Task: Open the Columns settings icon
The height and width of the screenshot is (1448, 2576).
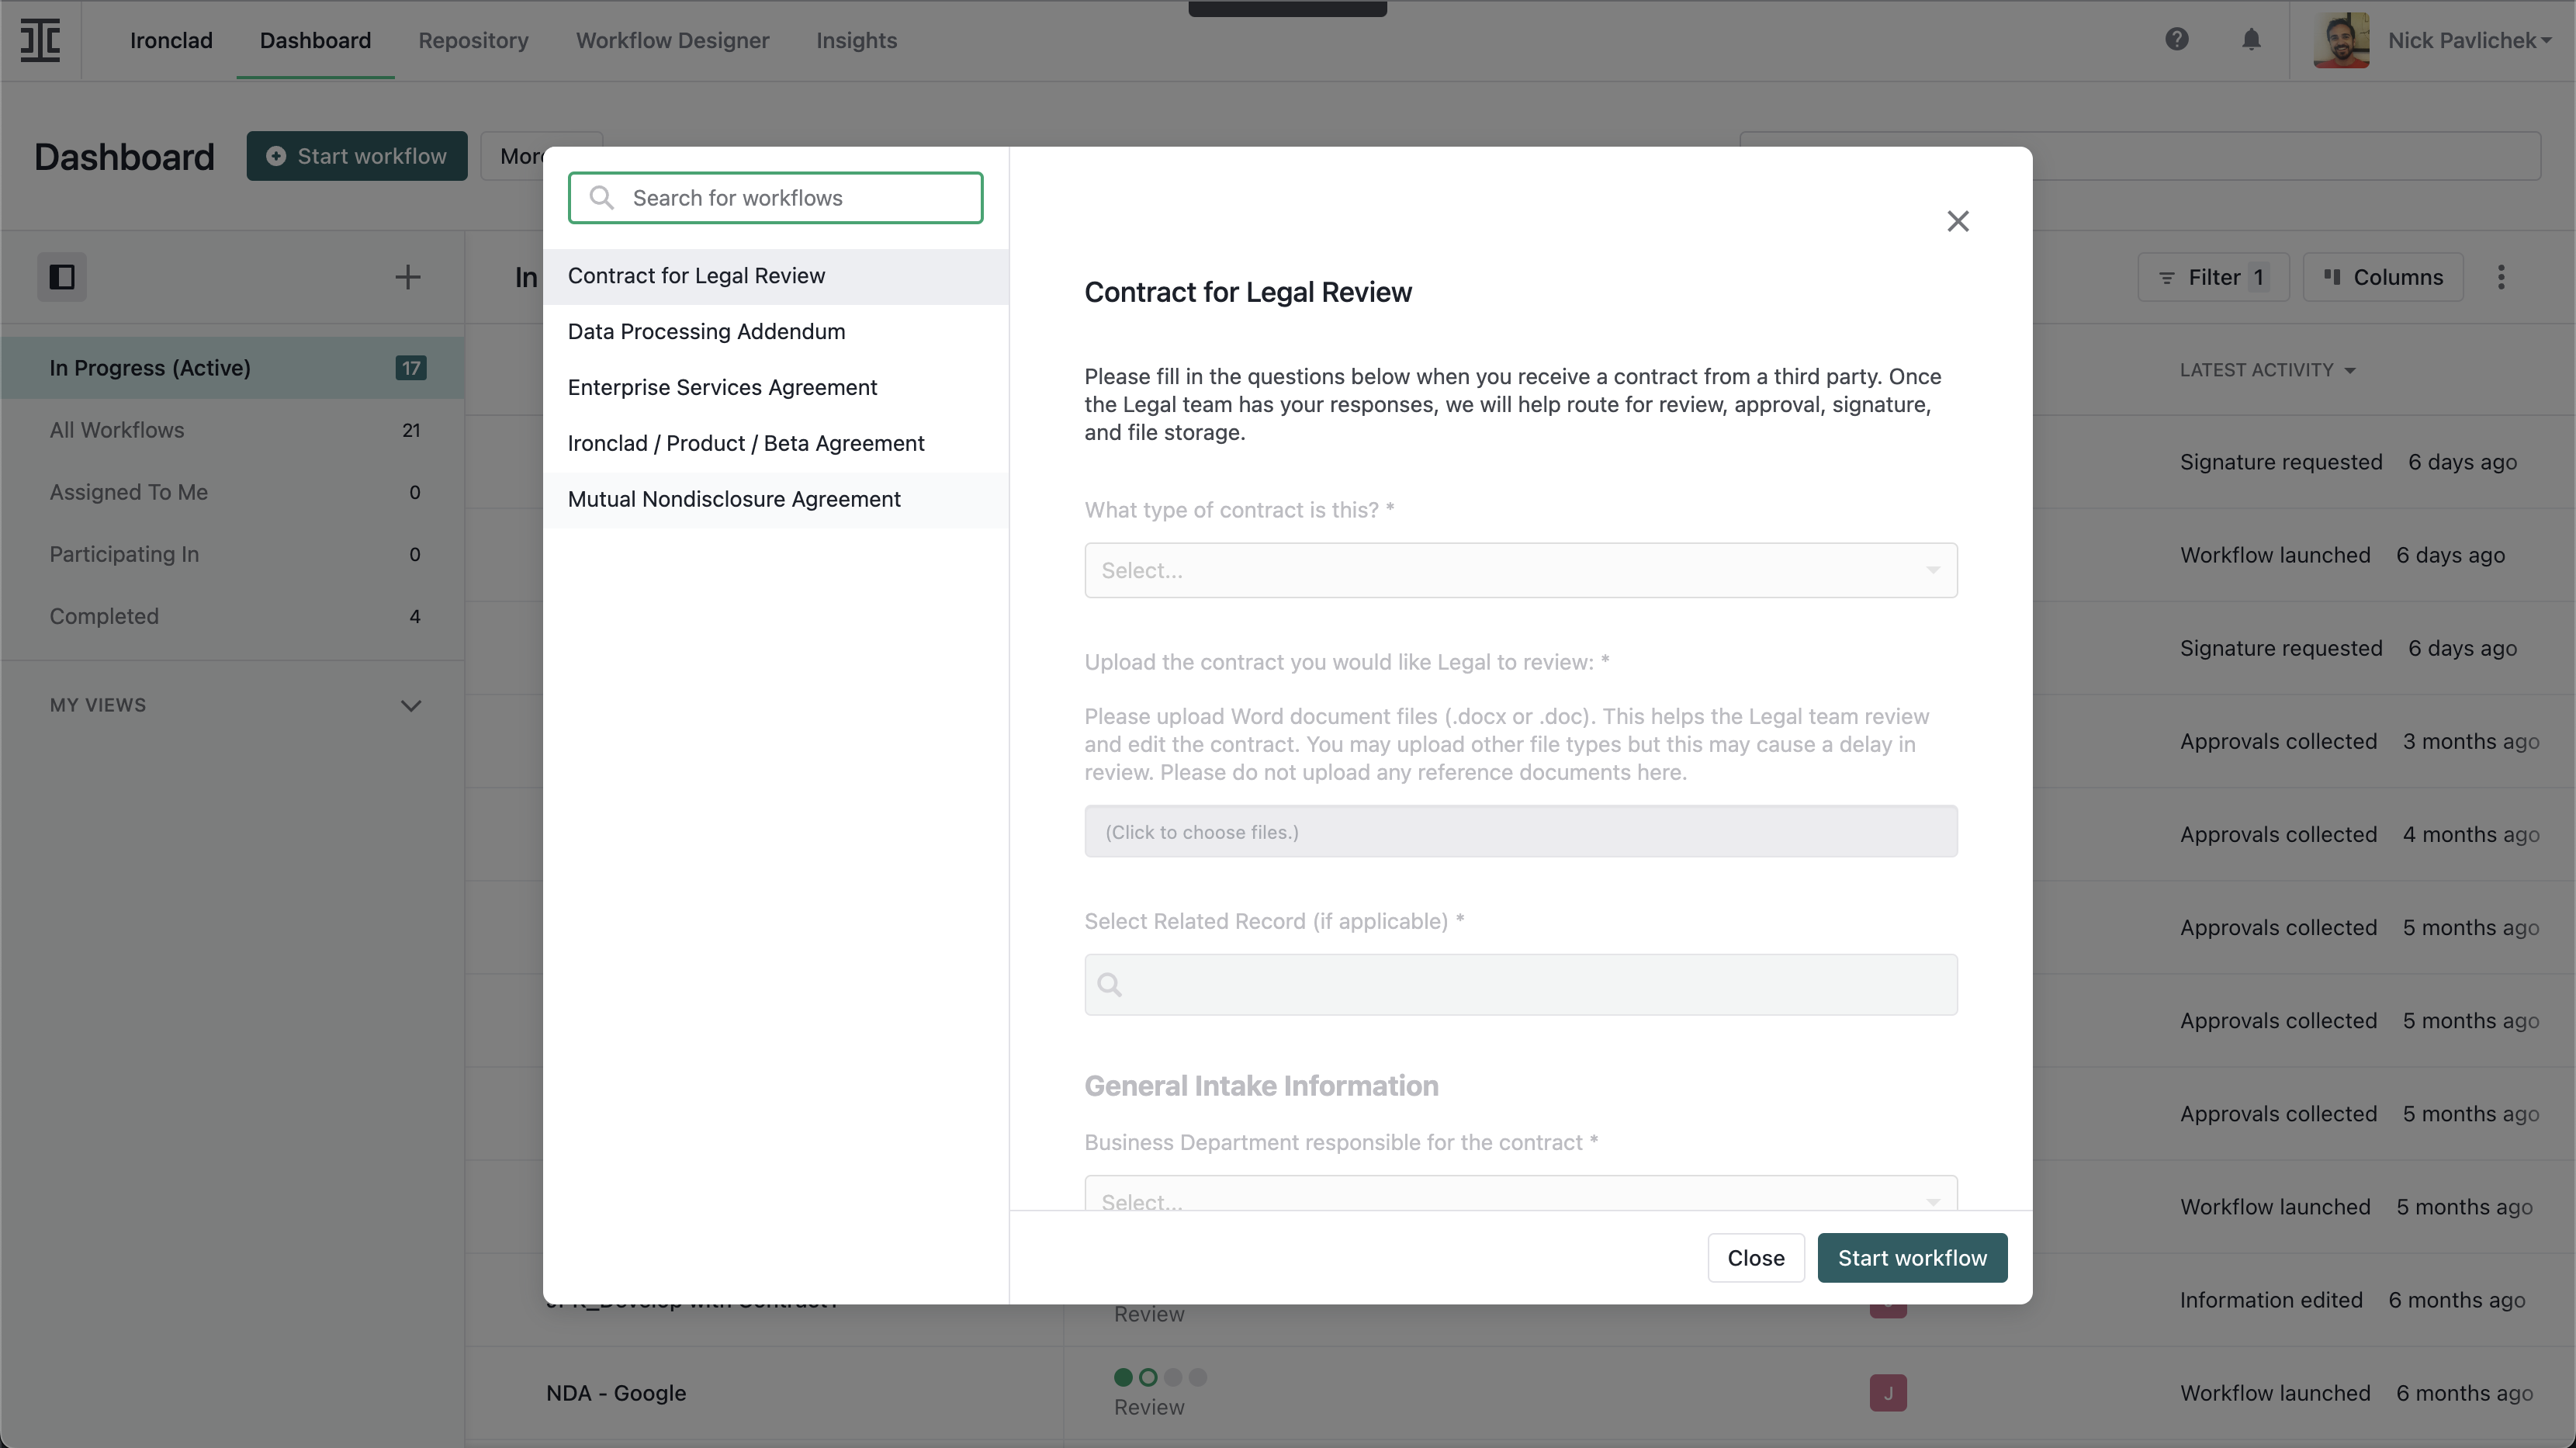Action: click(x=2384, y=277)
